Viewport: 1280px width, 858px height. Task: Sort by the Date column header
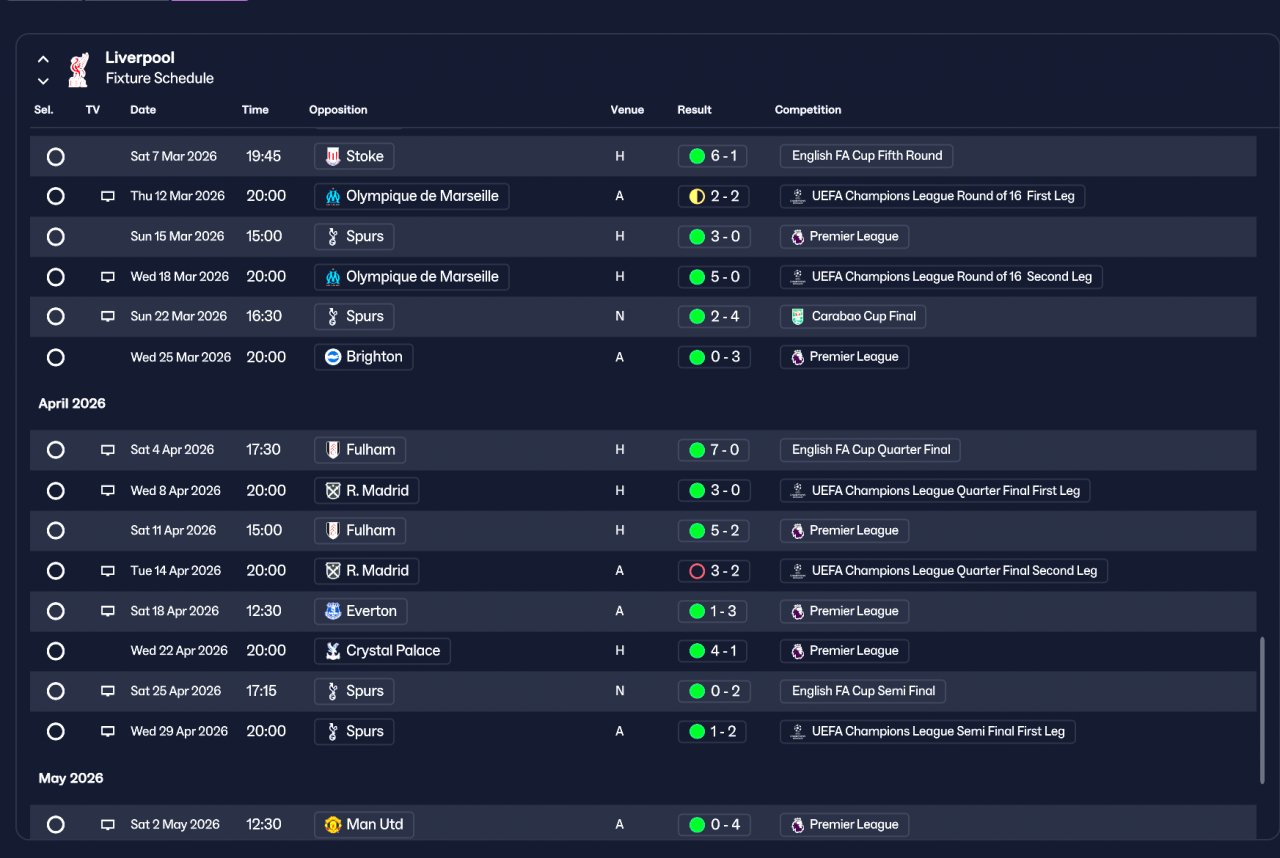click(x=143, y=110)
